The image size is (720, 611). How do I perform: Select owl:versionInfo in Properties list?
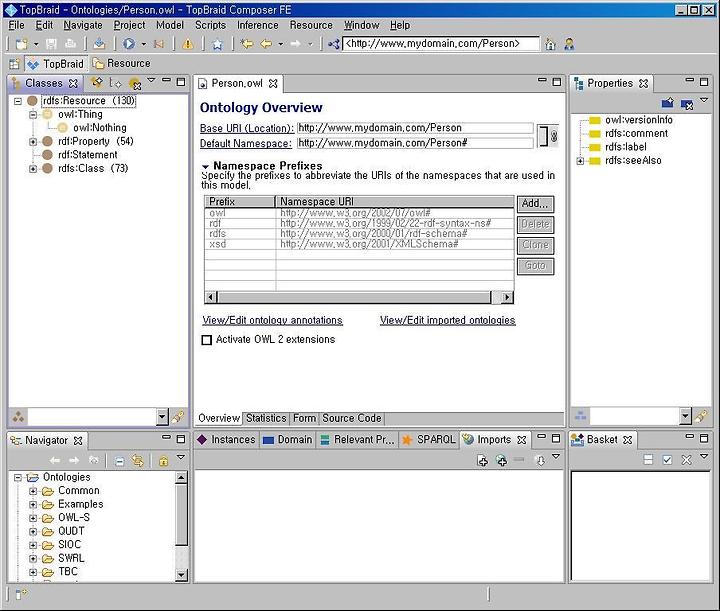coord(639,120)
